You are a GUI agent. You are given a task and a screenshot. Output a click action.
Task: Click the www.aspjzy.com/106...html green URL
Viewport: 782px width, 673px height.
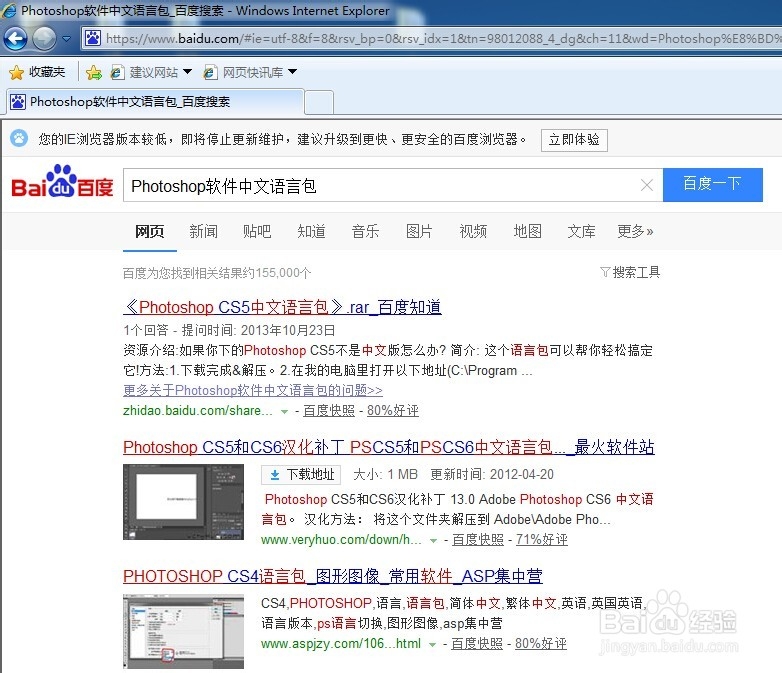point(341,644)
